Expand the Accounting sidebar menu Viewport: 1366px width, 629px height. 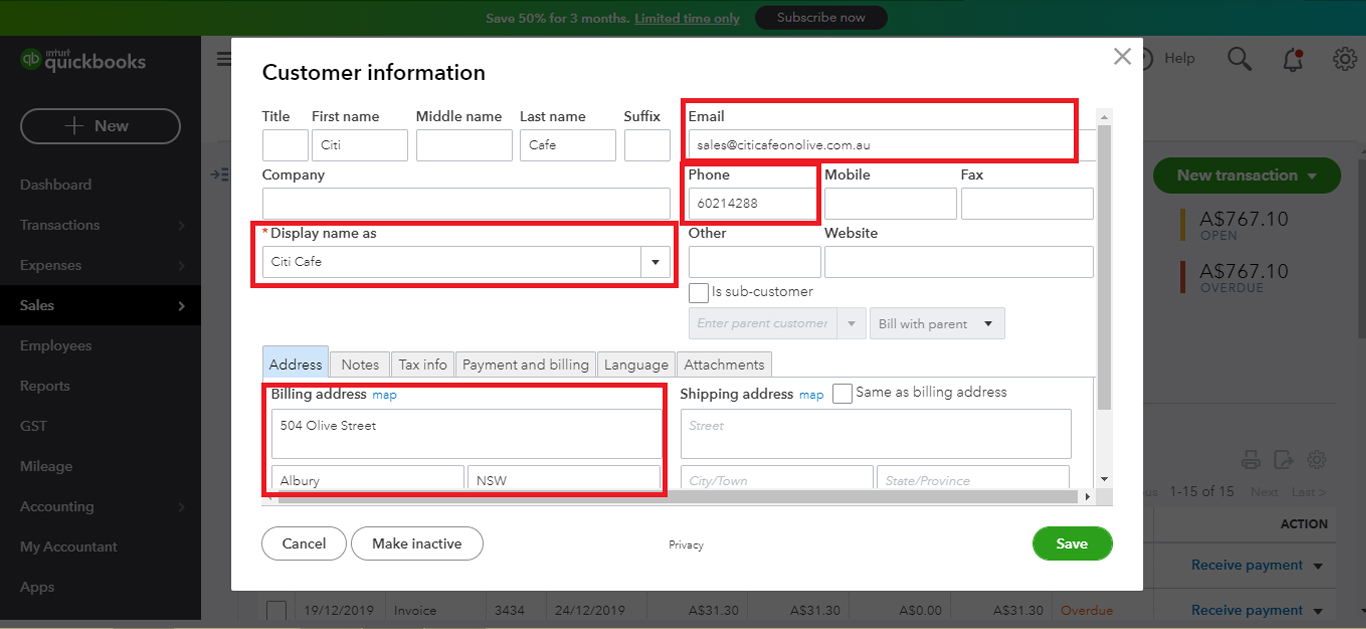[x=181, y=507]
